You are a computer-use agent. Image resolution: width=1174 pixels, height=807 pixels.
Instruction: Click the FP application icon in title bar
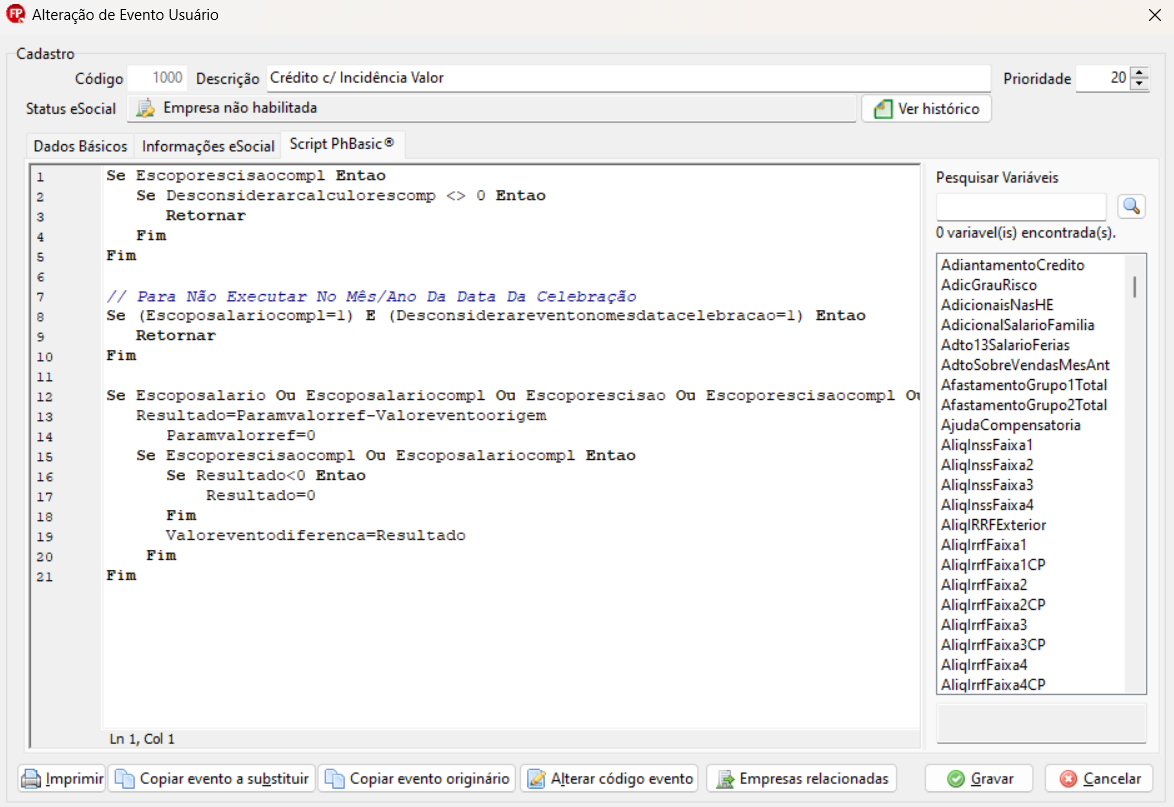click(15, 14)
